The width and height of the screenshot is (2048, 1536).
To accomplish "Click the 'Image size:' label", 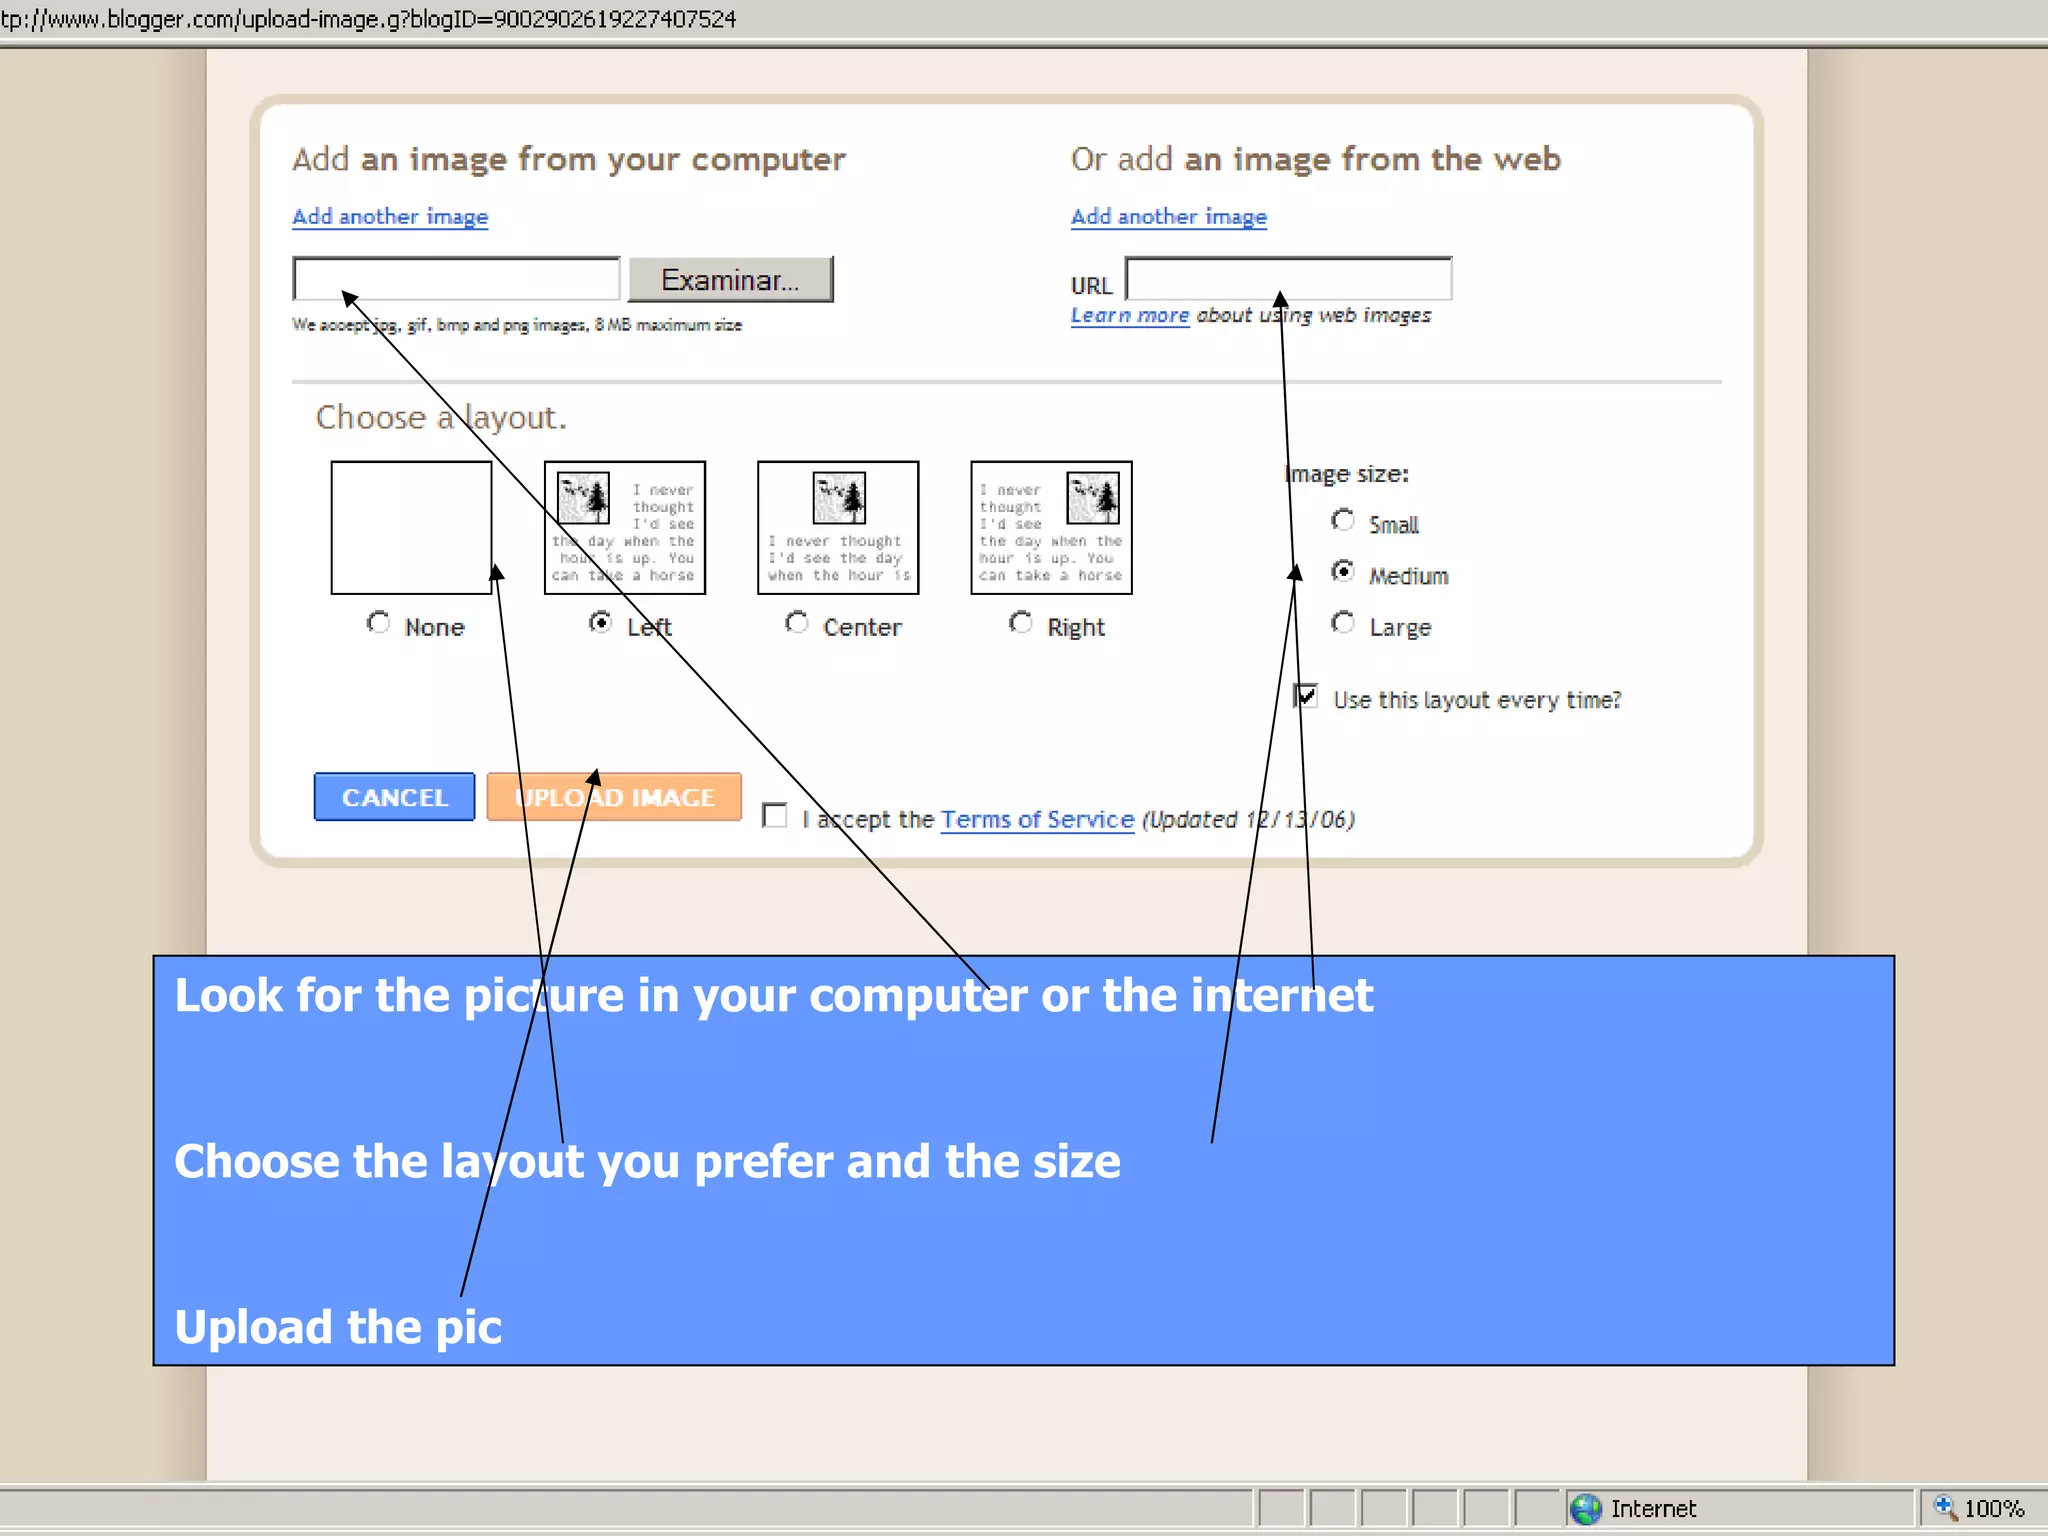I will 1347,474.
